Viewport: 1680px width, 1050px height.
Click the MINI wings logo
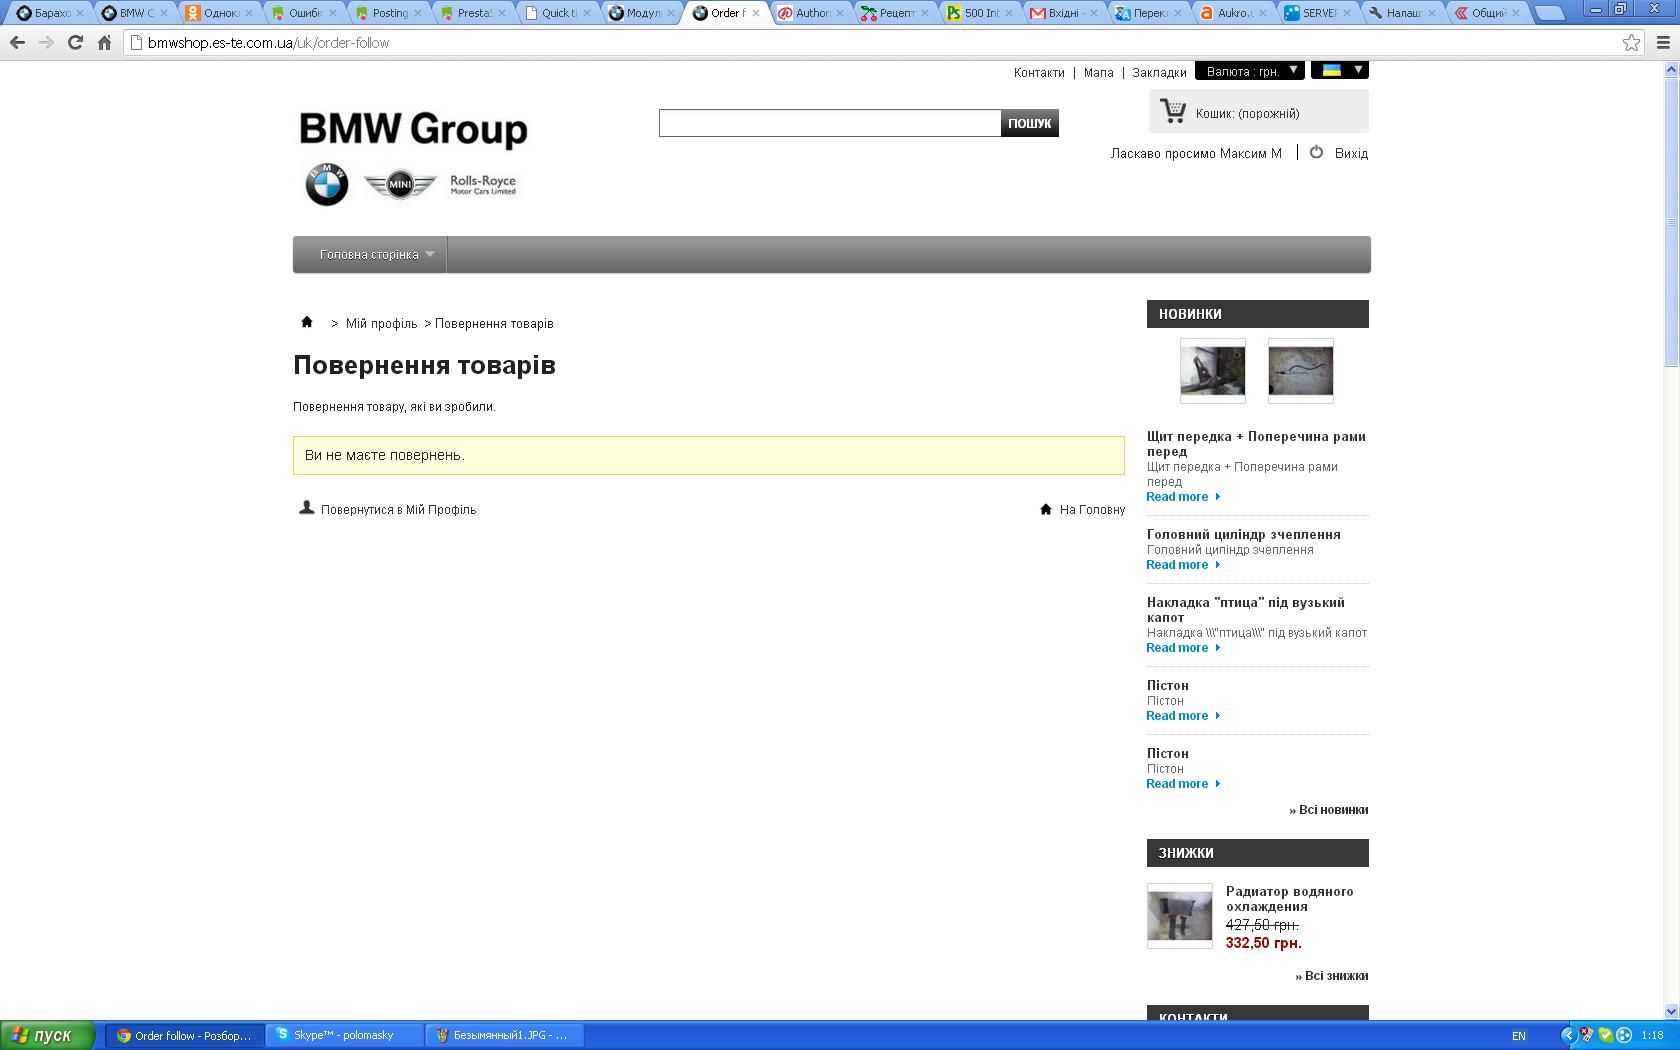click(399, 185)
